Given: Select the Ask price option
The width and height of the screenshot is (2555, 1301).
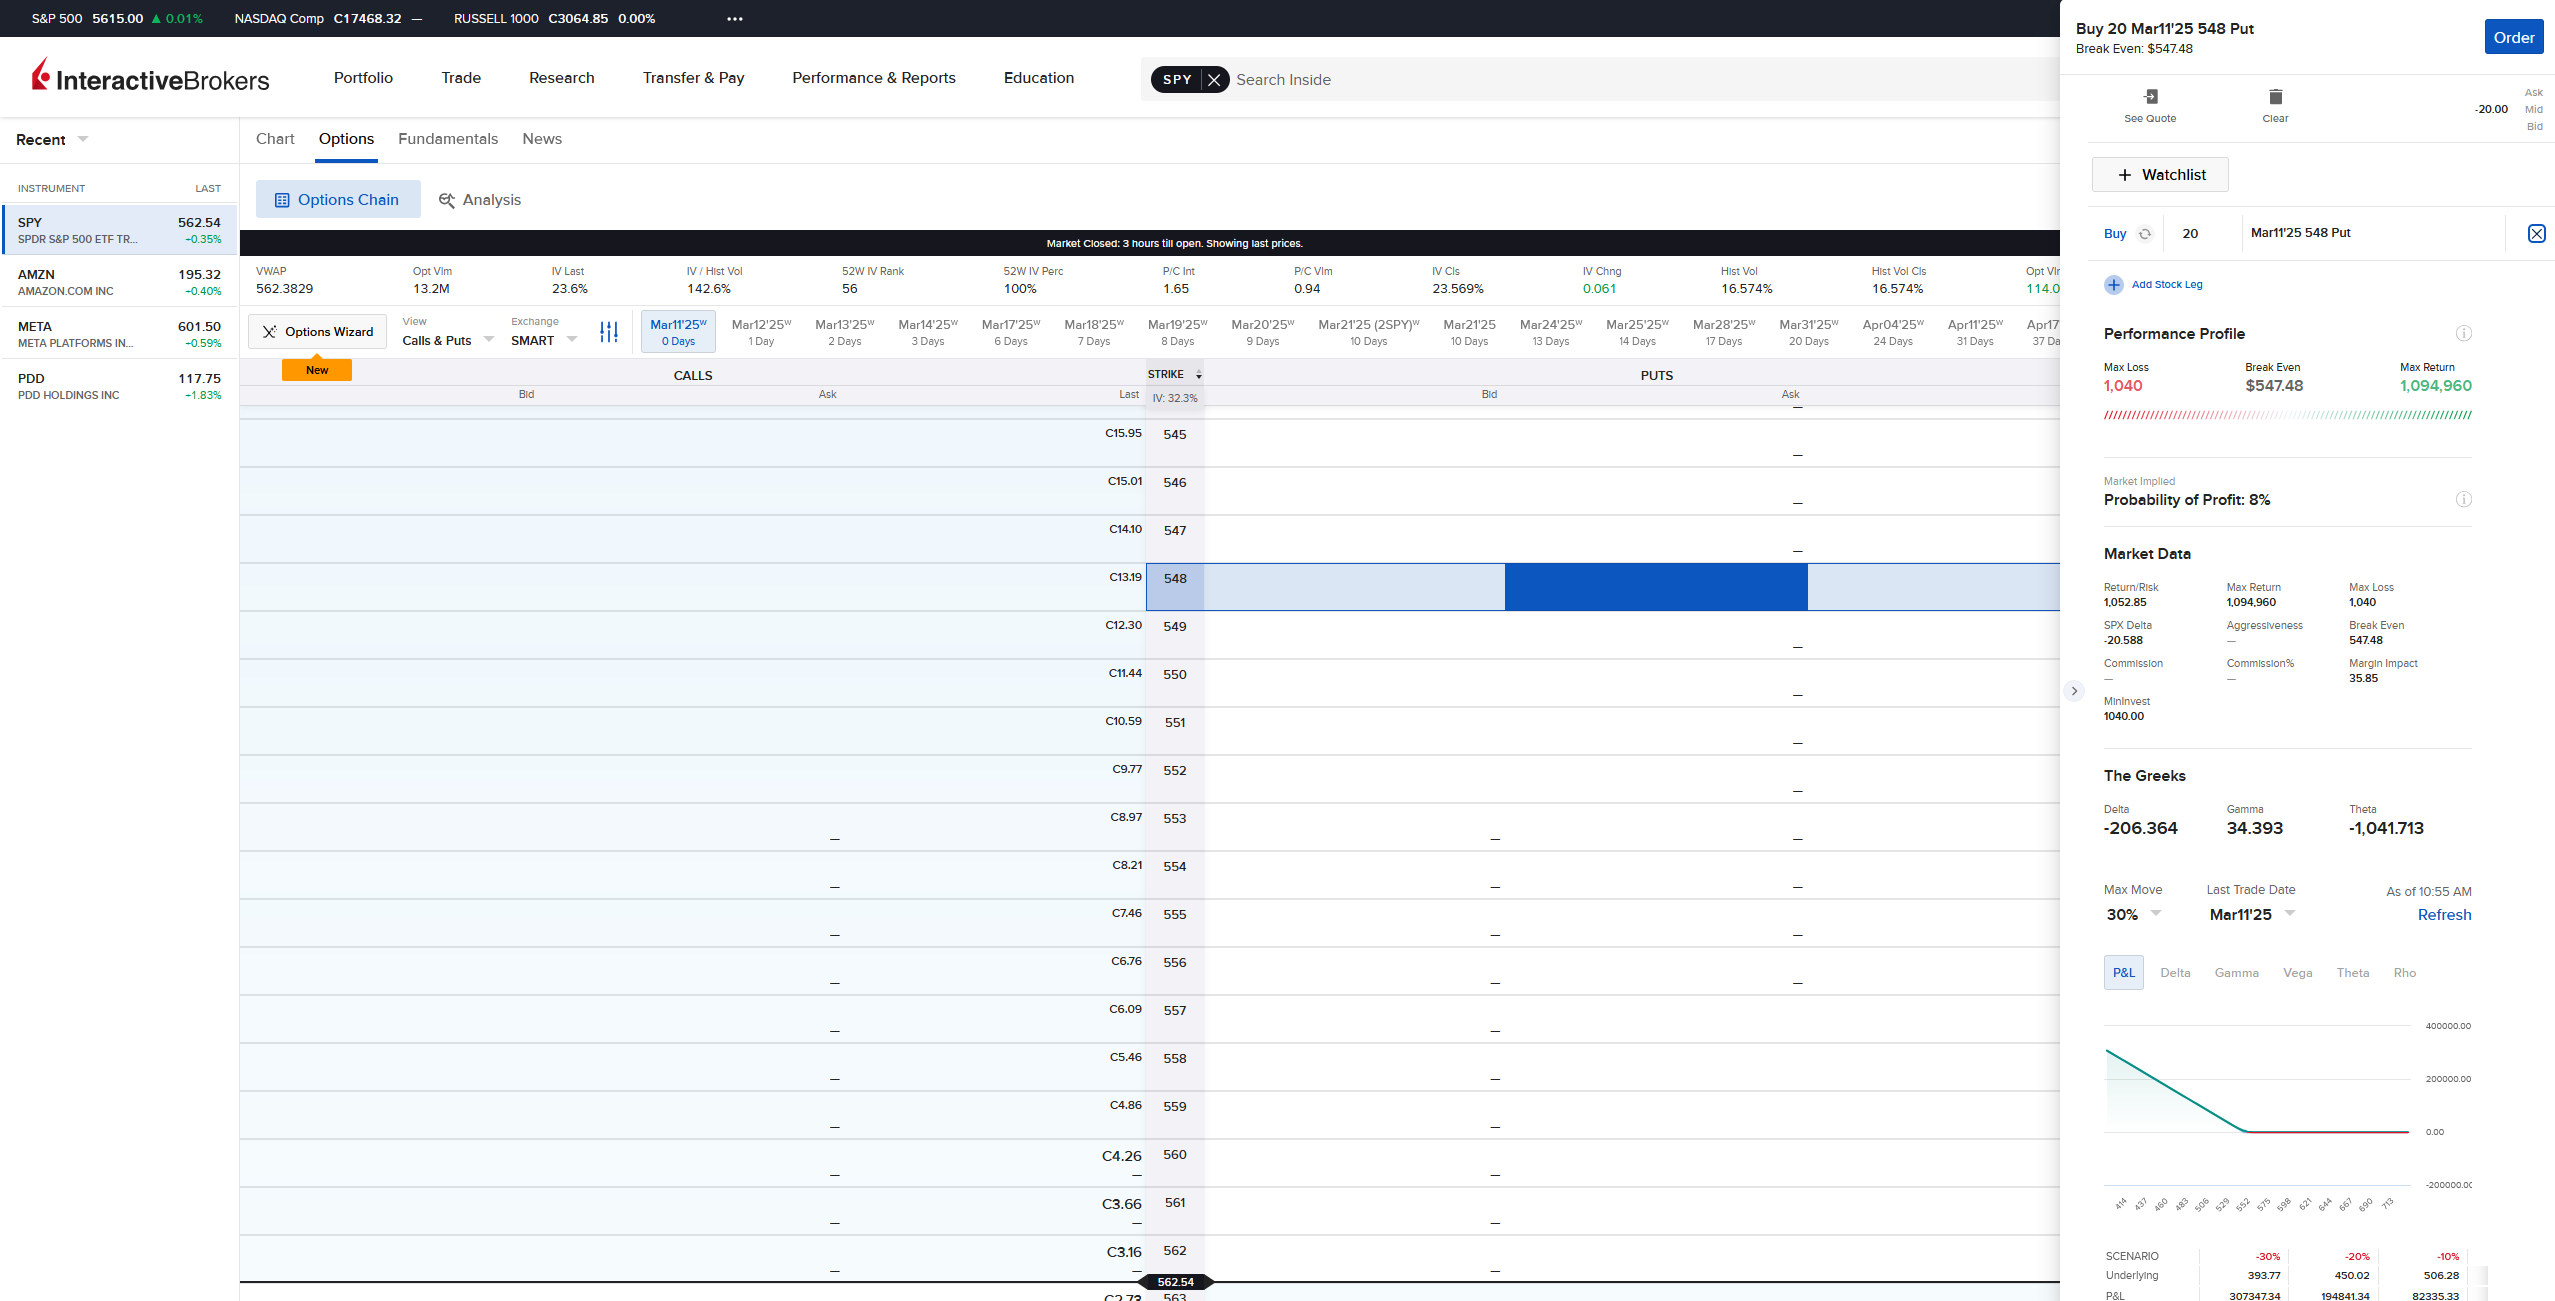Looking at the screenshot, I should point(2533,93).
